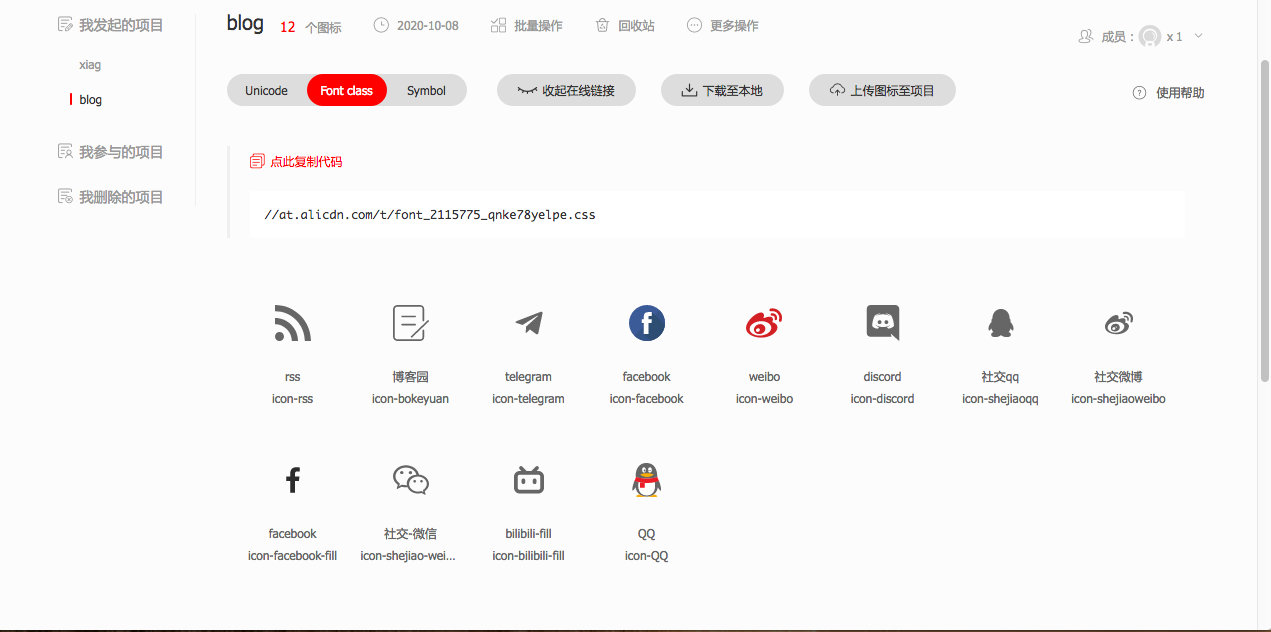This screenshot has height=632, width=1271.
Task: Pick the bilibili-fill icon
Action: pos(528,481)
